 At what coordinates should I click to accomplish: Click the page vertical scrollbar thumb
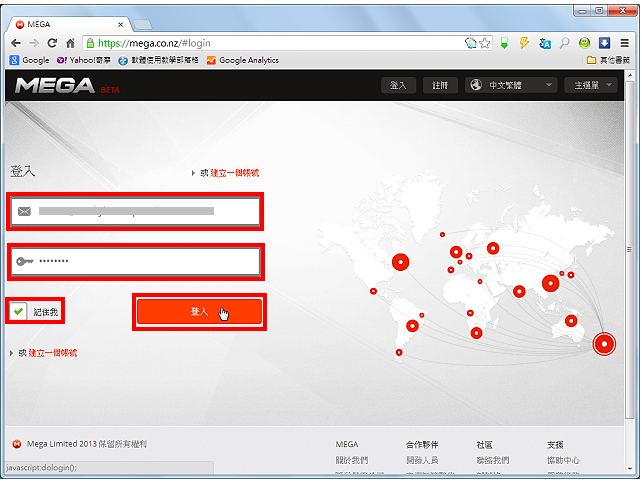point(630,250)
